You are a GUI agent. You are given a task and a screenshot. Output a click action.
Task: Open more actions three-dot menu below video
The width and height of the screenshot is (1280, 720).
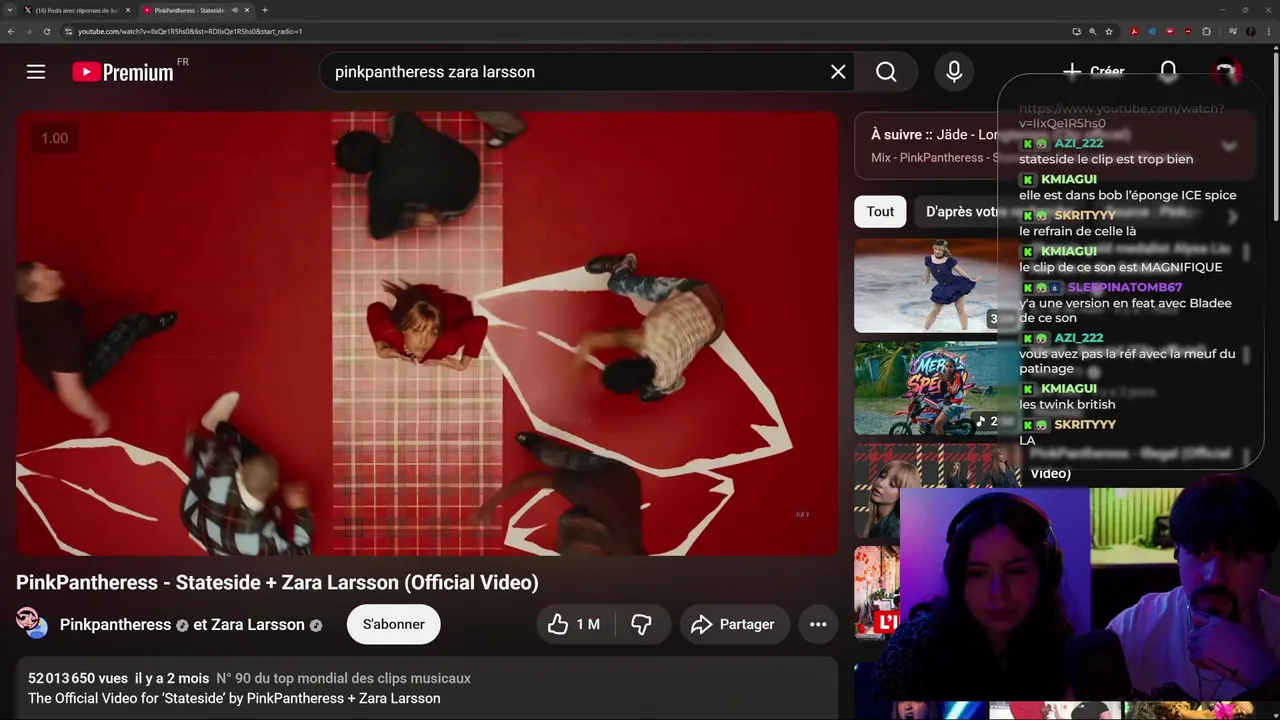click(818, 624)
